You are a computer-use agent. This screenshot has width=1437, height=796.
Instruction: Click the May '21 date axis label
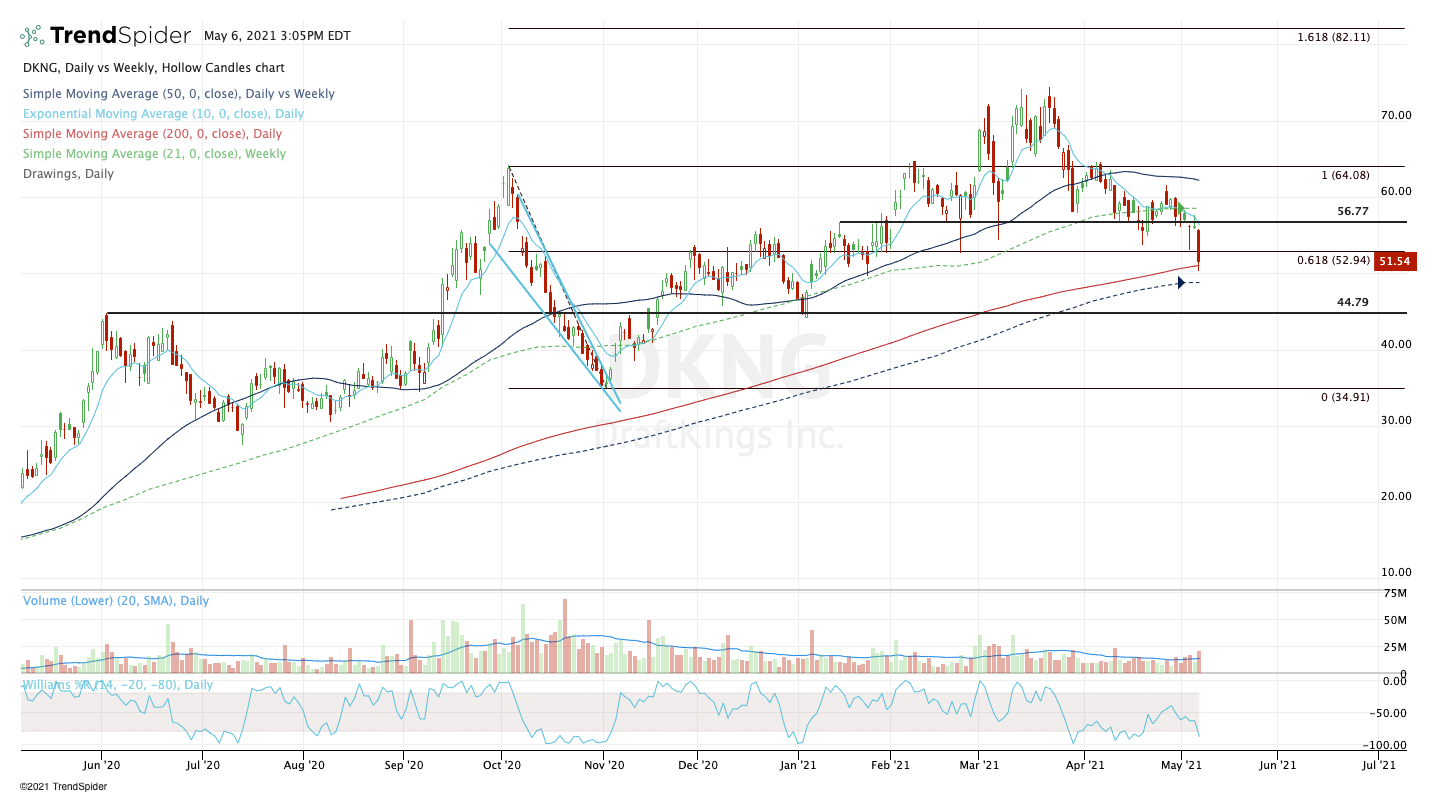click(x=1181, y=766)
